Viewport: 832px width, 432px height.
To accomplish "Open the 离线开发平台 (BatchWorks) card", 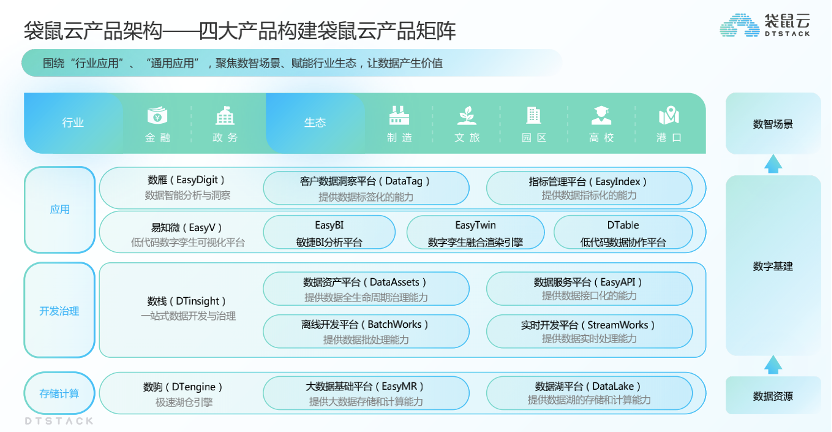I will click(366, 331).
